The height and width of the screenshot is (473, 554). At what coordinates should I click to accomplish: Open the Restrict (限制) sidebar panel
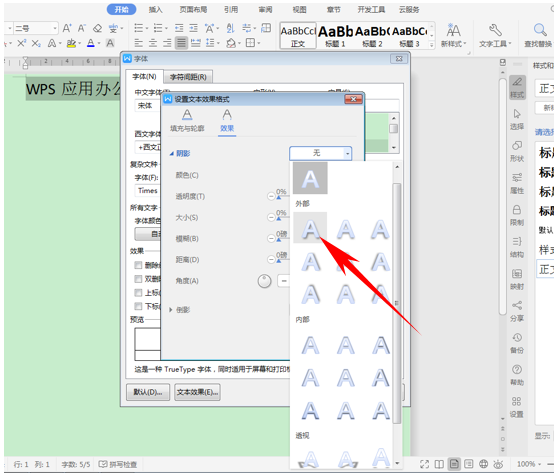(x=517, y=215)
